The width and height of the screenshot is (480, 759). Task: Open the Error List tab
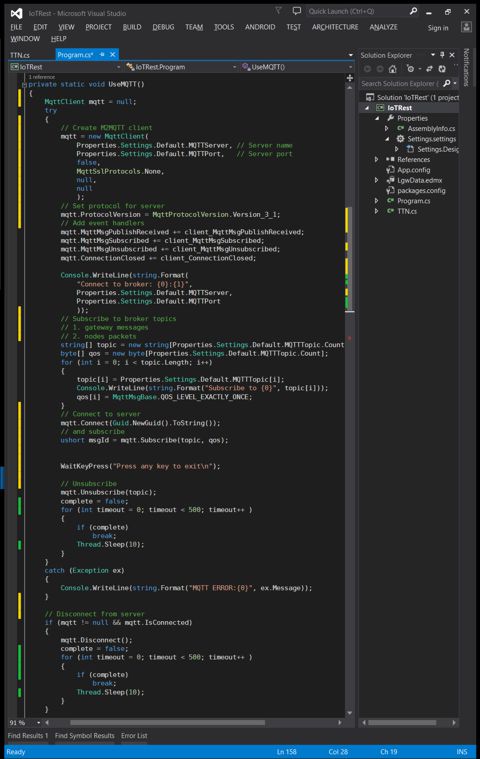point(134,736)
